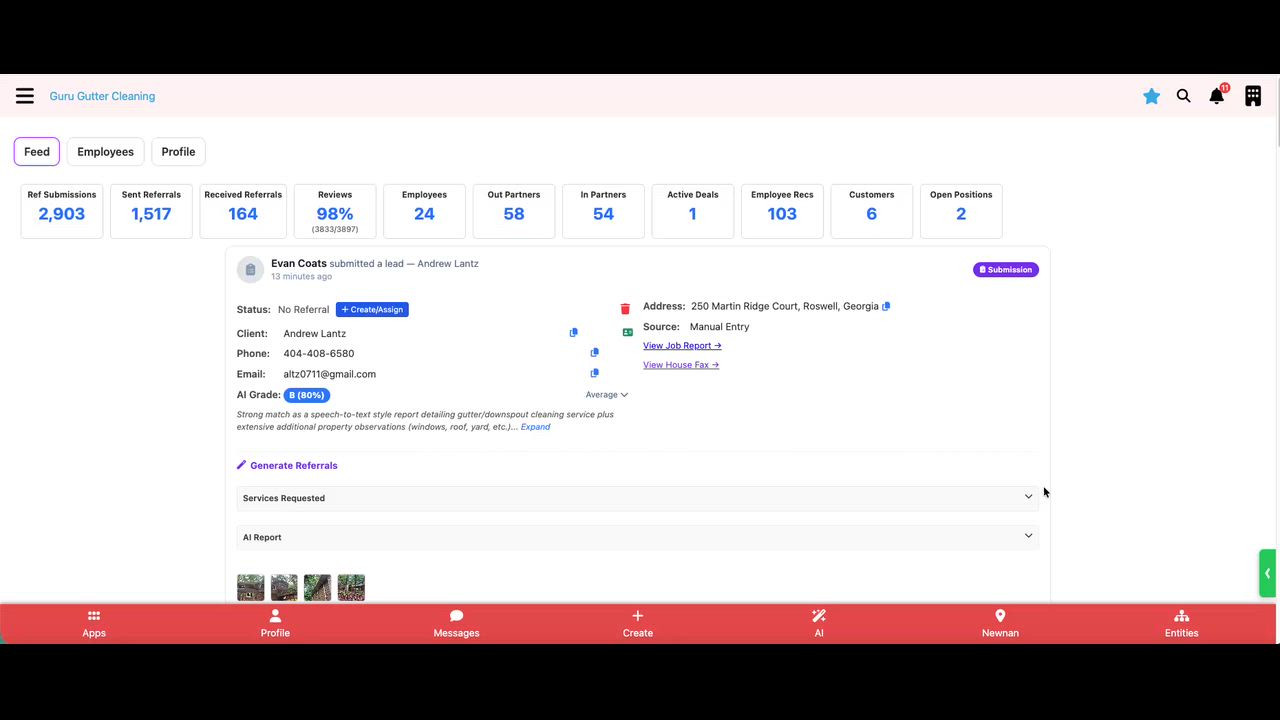Expand the Services Requested section
This screenshot has height=720, width=1280.
638,498
